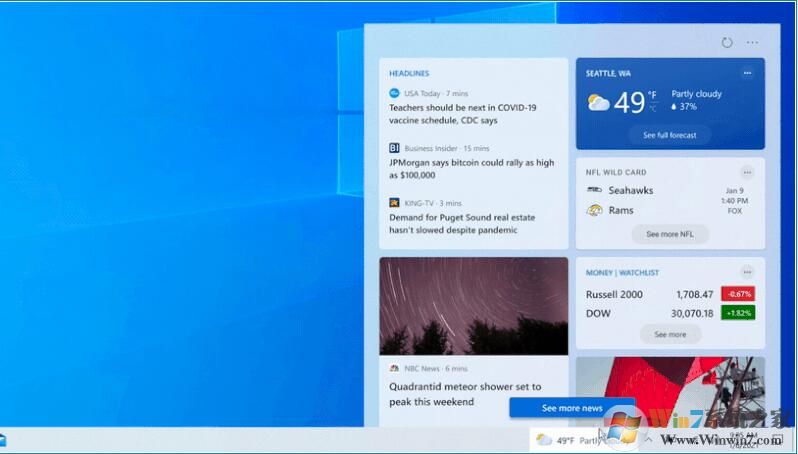798x454 pixels.
Task: Open the Seattle weather card options menu
Action: point(747,73)
